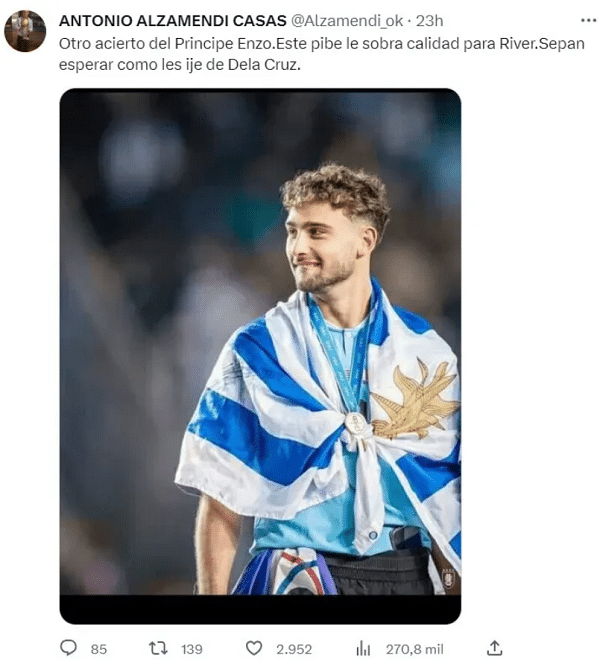Open view analytics bar chart icon
This screenshot has height=661, width=600.
[x=363, y=648]
